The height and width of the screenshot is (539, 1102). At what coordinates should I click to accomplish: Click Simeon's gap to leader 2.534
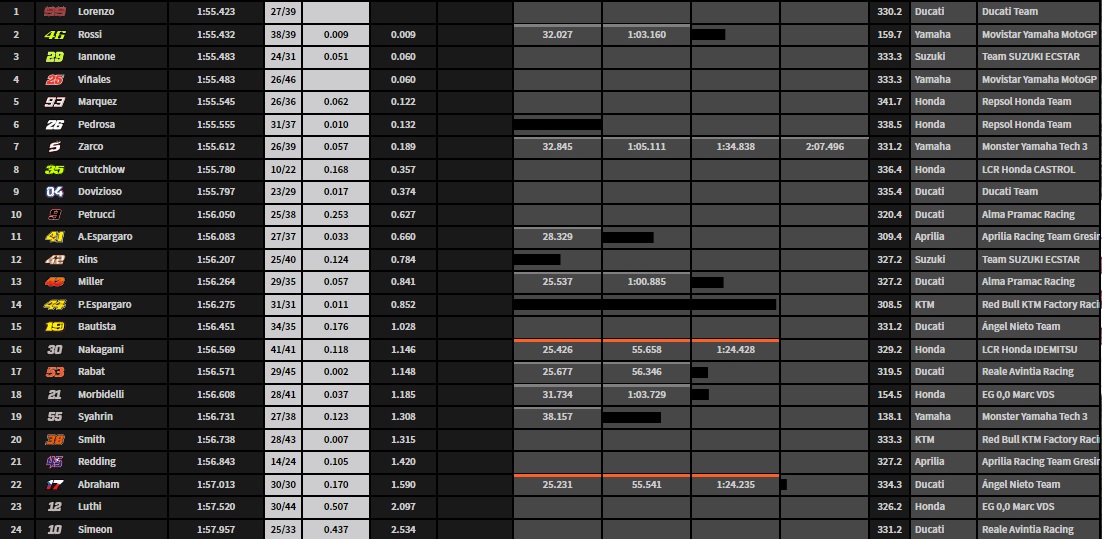pos(404,529)
